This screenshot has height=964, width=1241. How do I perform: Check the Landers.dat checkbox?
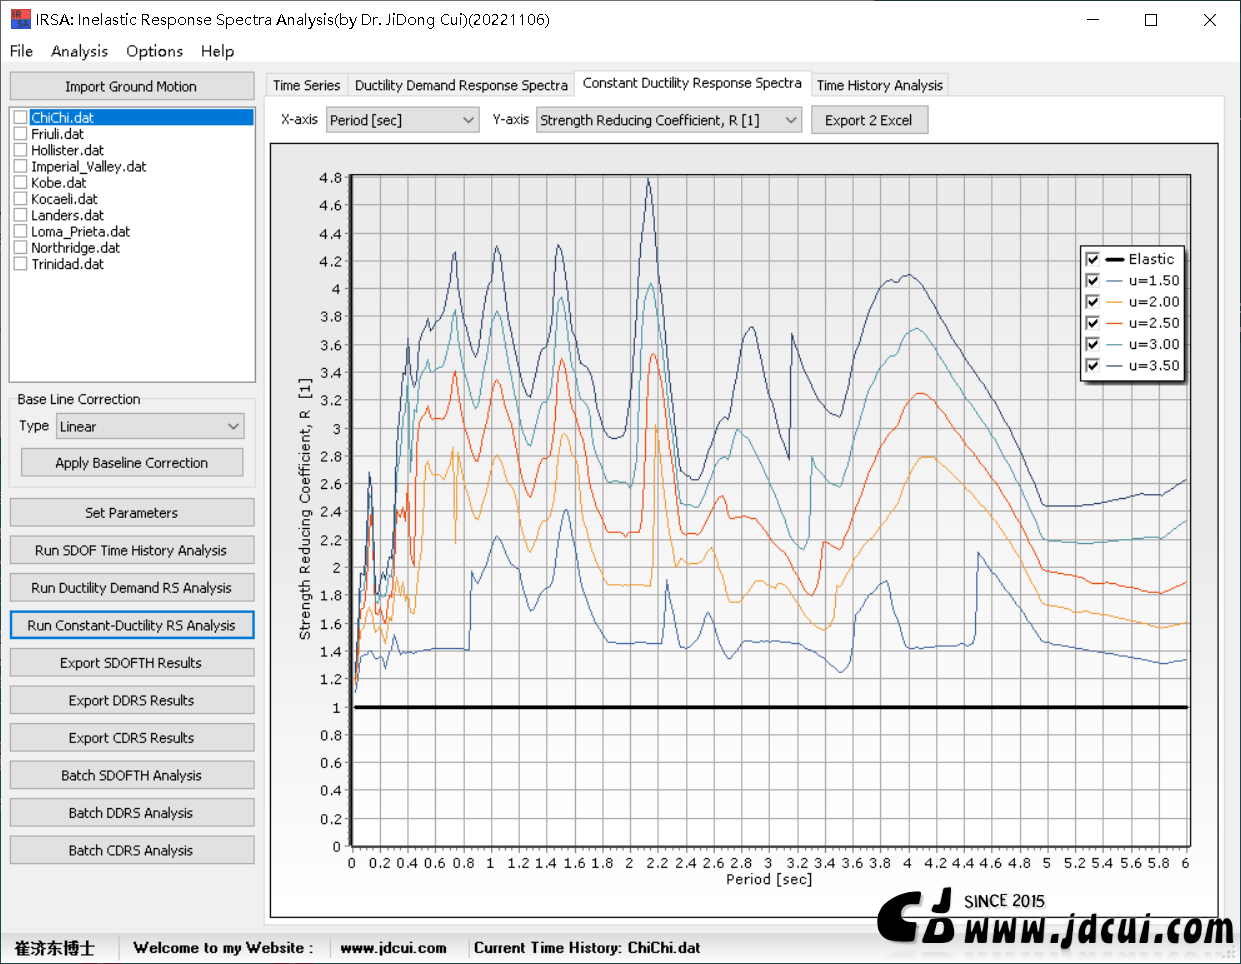[20, 216]
